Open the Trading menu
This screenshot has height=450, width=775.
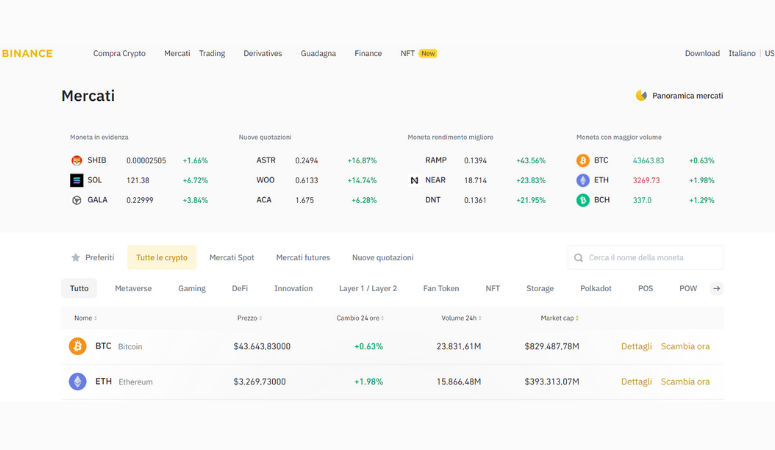point(212,53)
